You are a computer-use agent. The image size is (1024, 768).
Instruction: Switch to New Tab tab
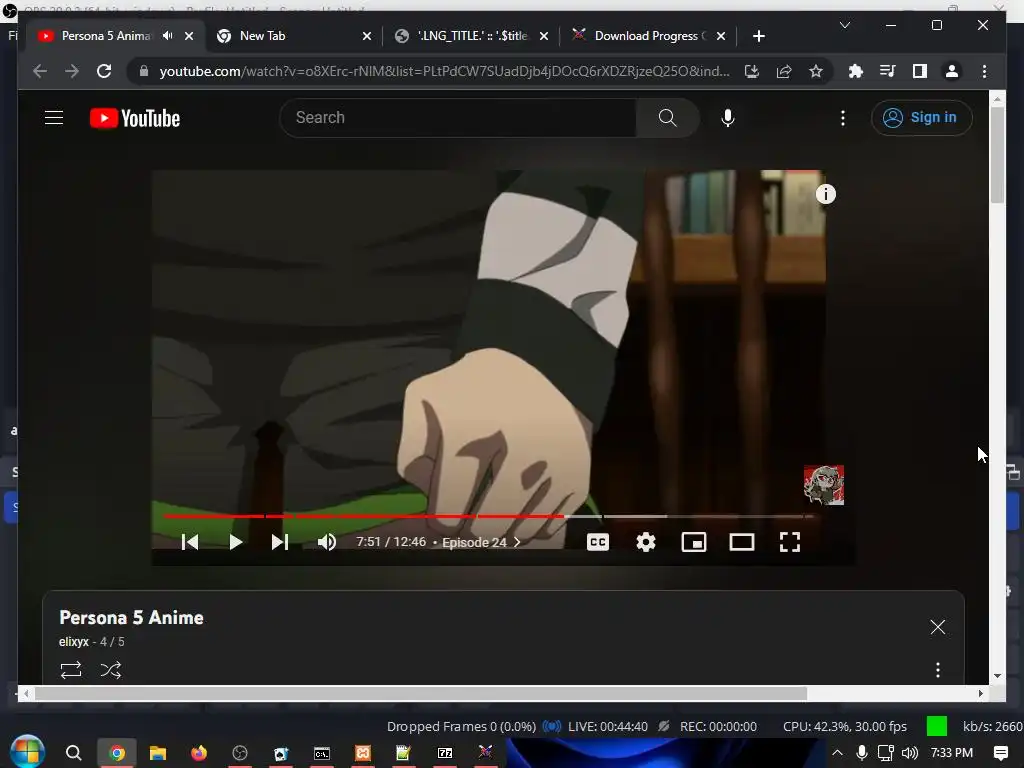click(262, 36)
